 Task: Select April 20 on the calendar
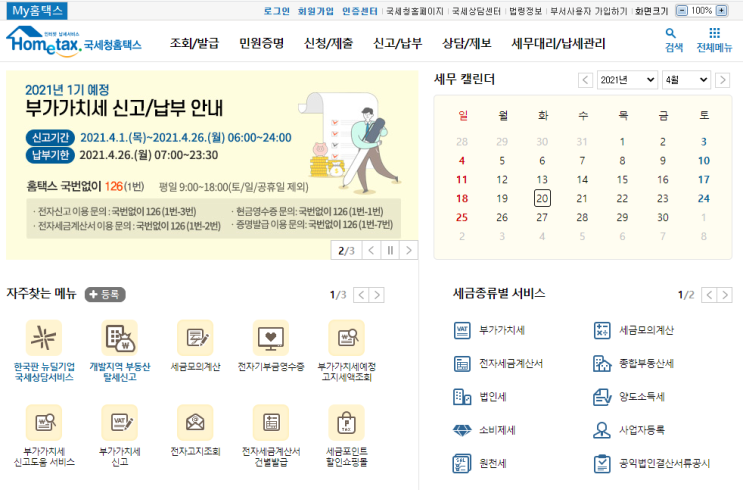(542, 198)
